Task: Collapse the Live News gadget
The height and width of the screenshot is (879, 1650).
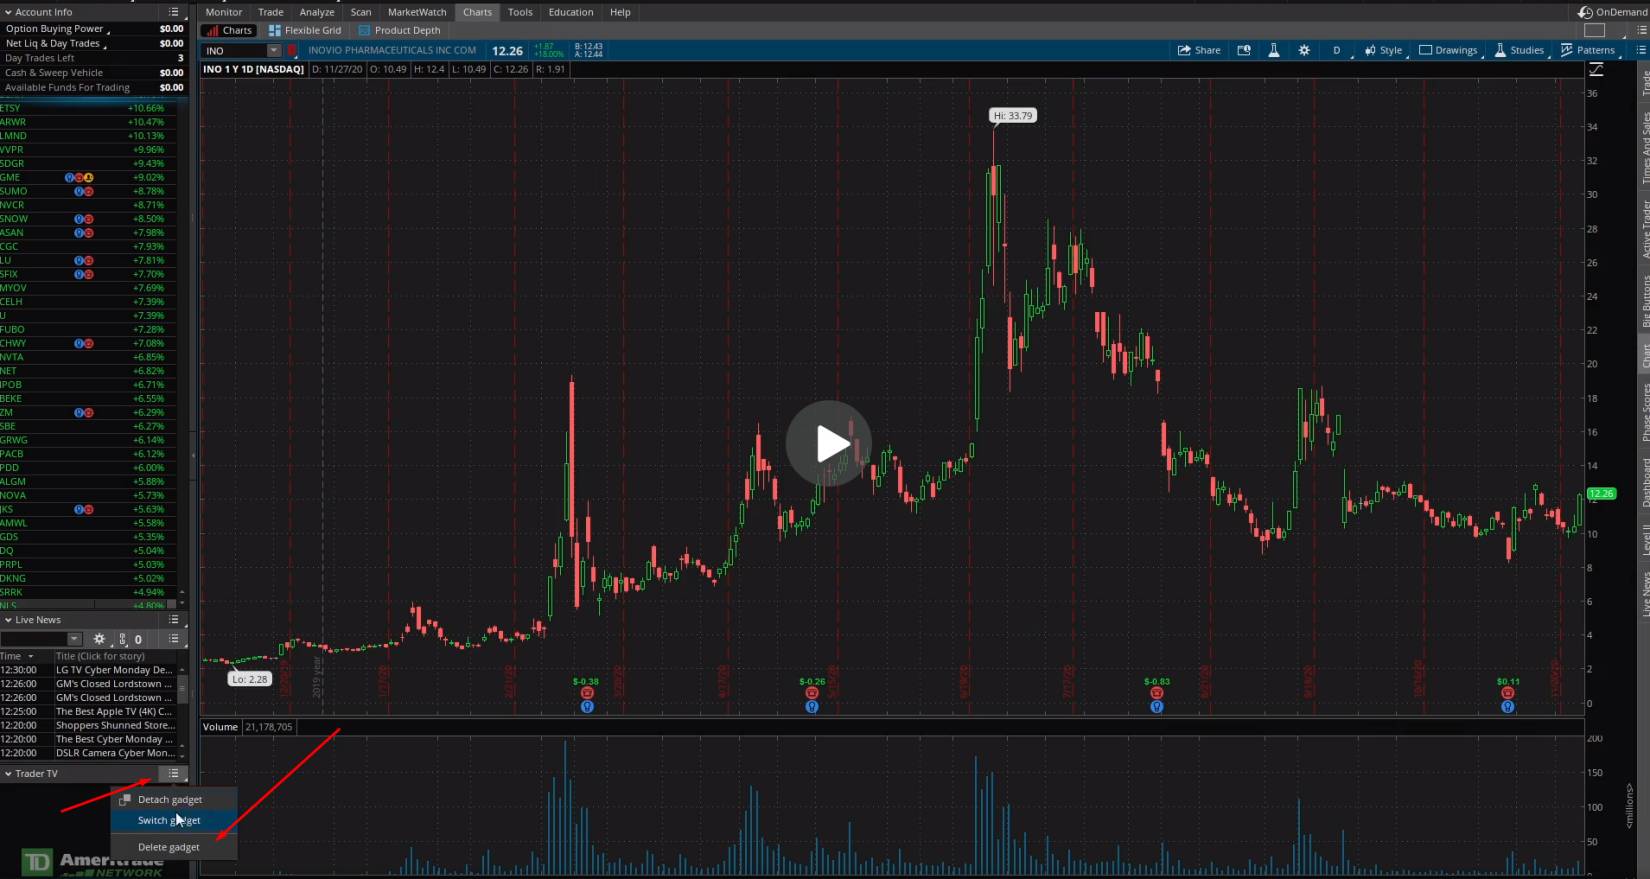Action: (8, 620)
